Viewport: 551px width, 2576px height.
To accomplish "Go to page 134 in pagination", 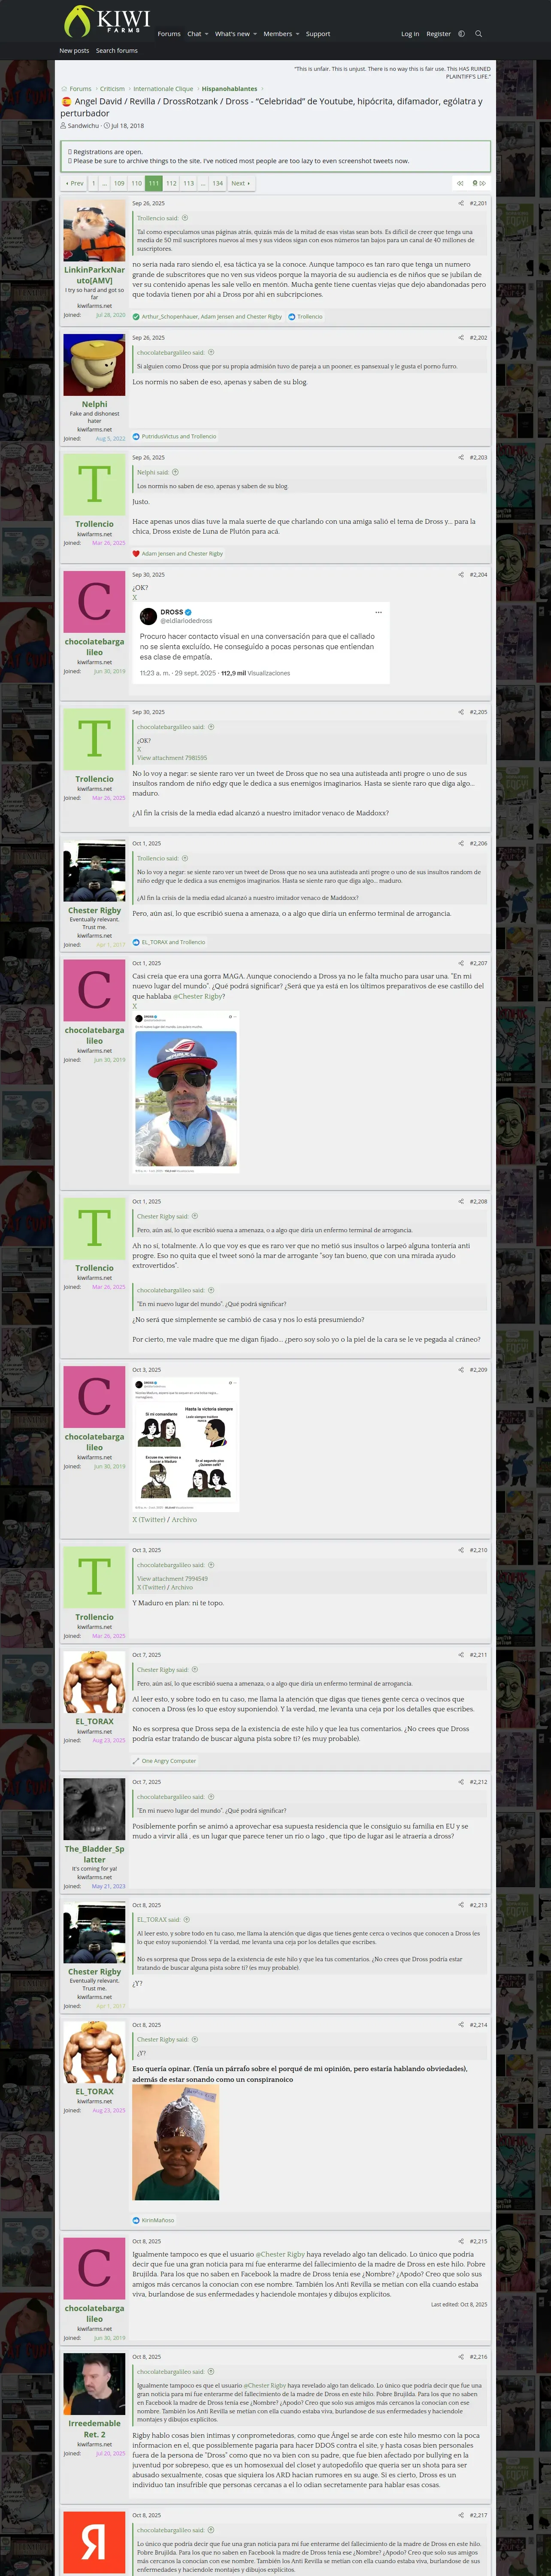I will [217, 183].
